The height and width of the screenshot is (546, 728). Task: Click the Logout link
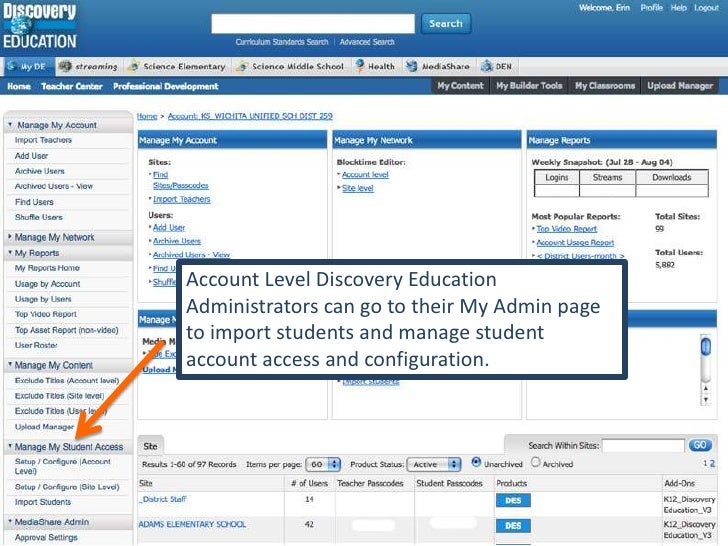coord(706,8)
